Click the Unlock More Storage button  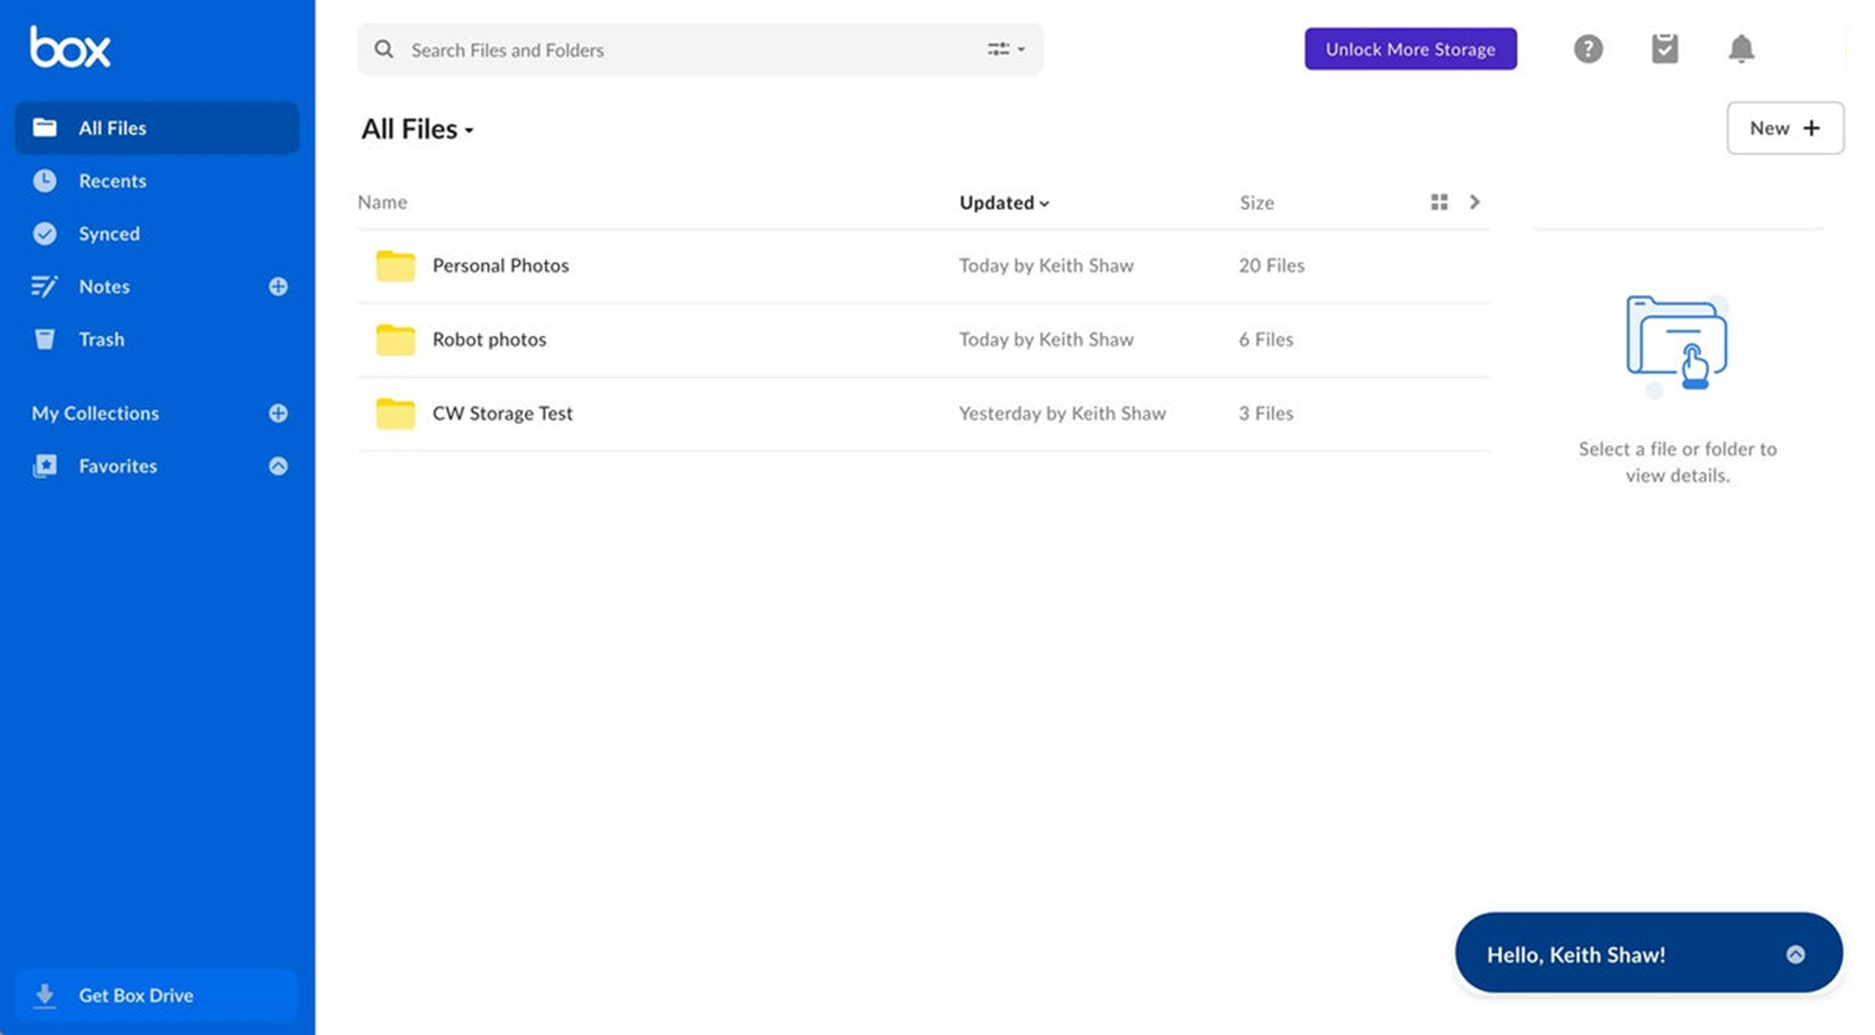tap(1410, 48)
